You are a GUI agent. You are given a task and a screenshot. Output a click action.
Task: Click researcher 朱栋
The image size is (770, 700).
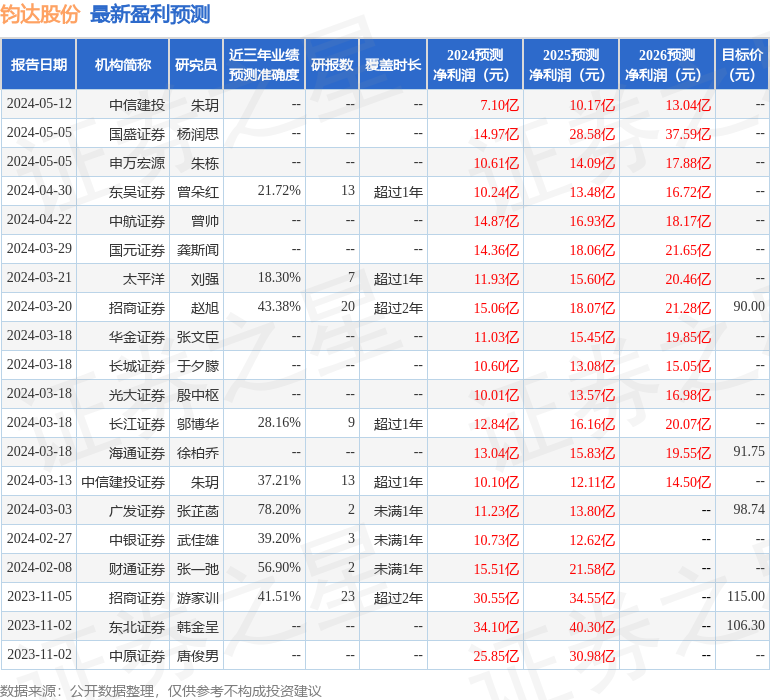(x=205, y=163)
